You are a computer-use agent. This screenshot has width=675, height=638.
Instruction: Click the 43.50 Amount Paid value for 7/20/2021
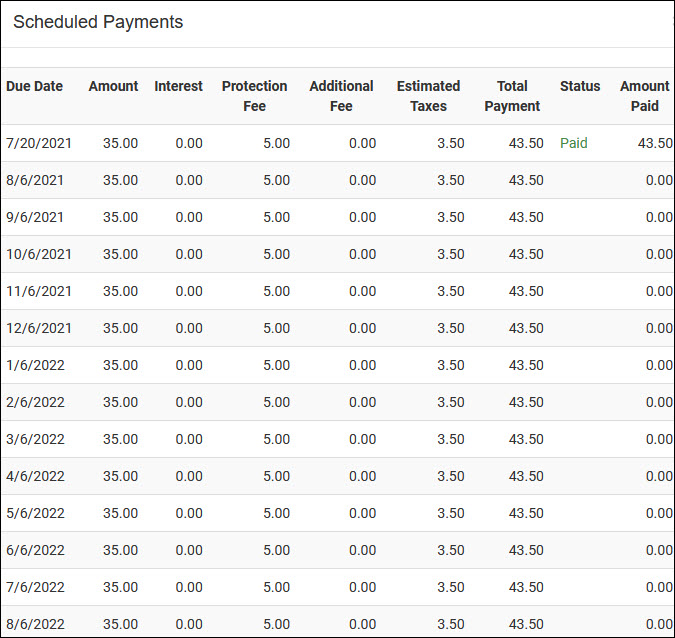[655, 143]
